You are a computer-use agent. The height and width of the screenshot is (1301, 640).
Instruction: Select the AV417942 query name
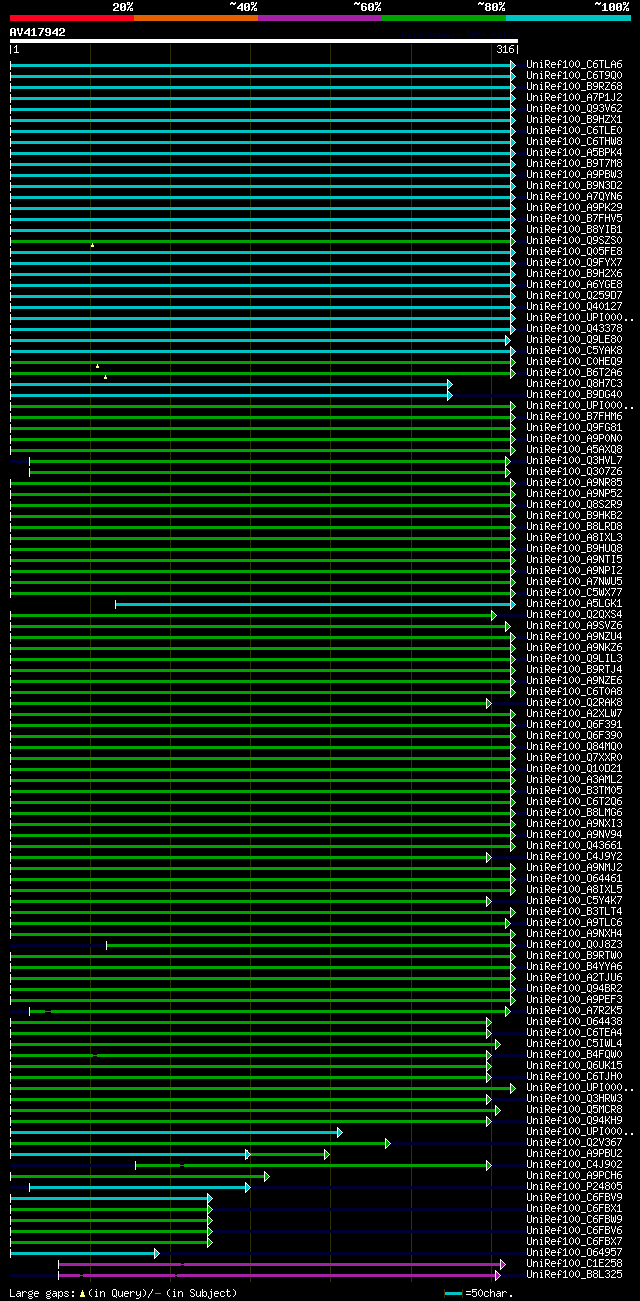click(x=38, y=32)
